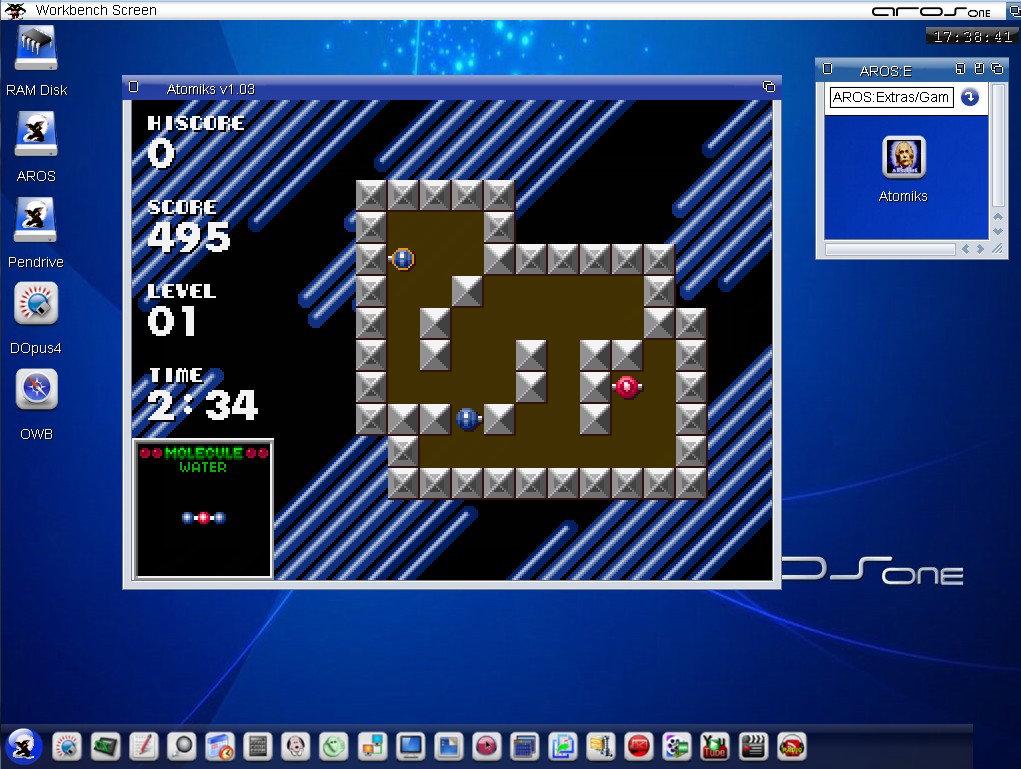The height and width of the screenshot is (769, 1021).
Task: Click the YouTube icon in the dock
Action: coord(715,746)
